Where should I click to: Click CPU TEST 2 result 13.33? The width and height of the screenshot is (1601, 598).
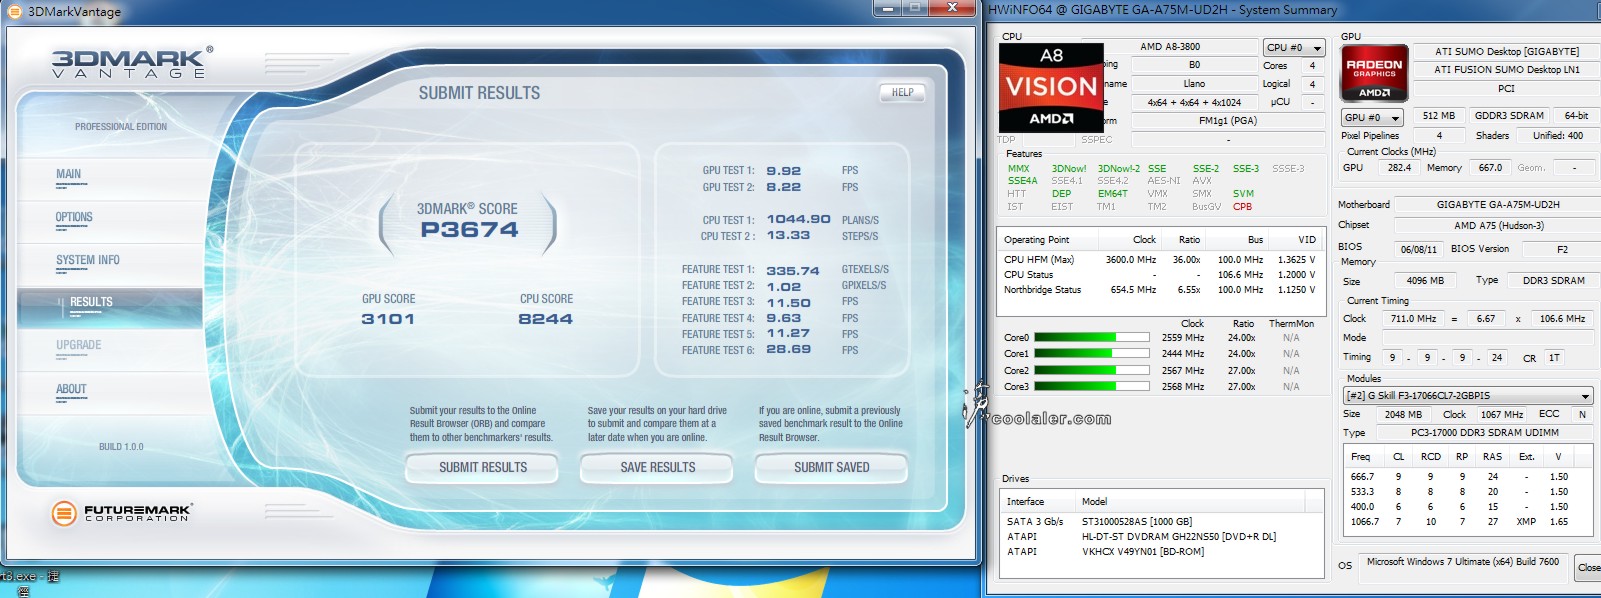(x=788, y=235)
